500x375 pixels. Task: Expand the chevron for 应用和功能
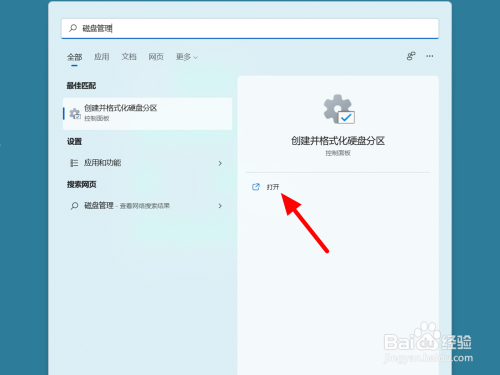[220, 163]
